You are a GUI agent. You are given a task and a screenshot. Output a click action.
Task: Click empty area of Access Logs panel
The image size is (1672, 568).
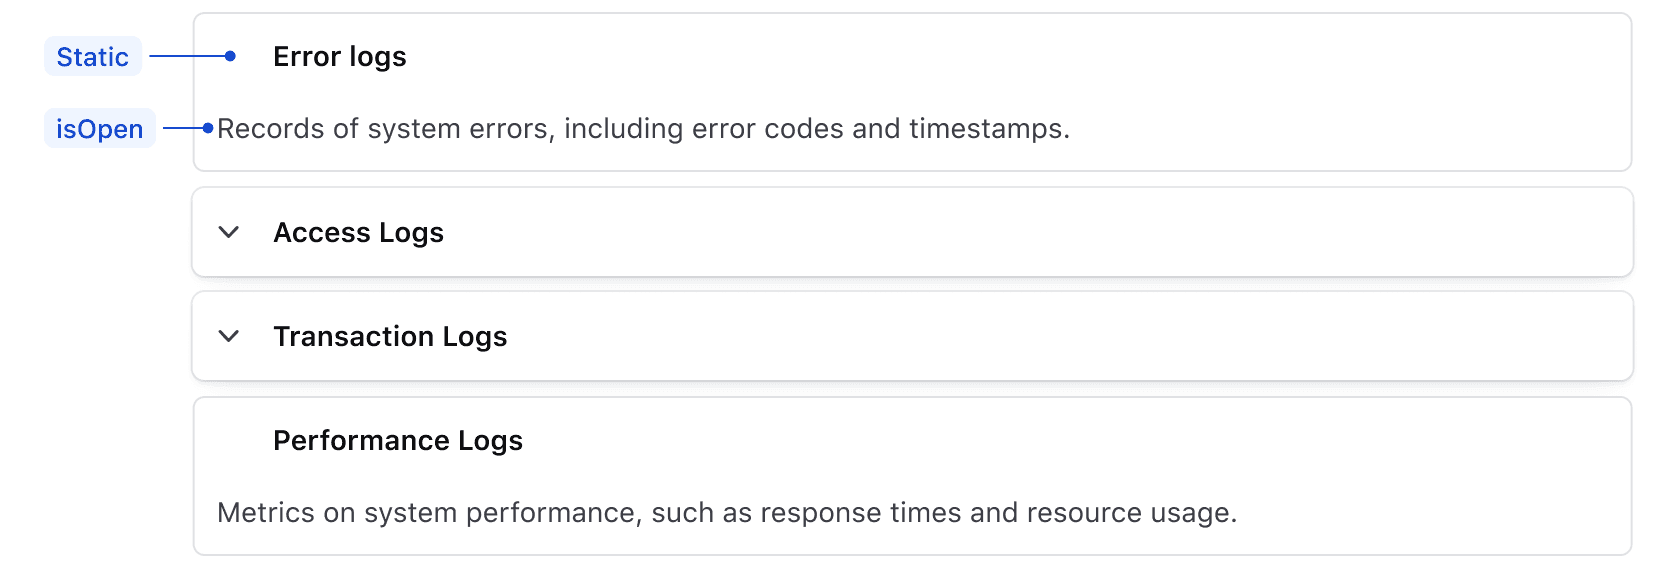(x=1000, y=232)
